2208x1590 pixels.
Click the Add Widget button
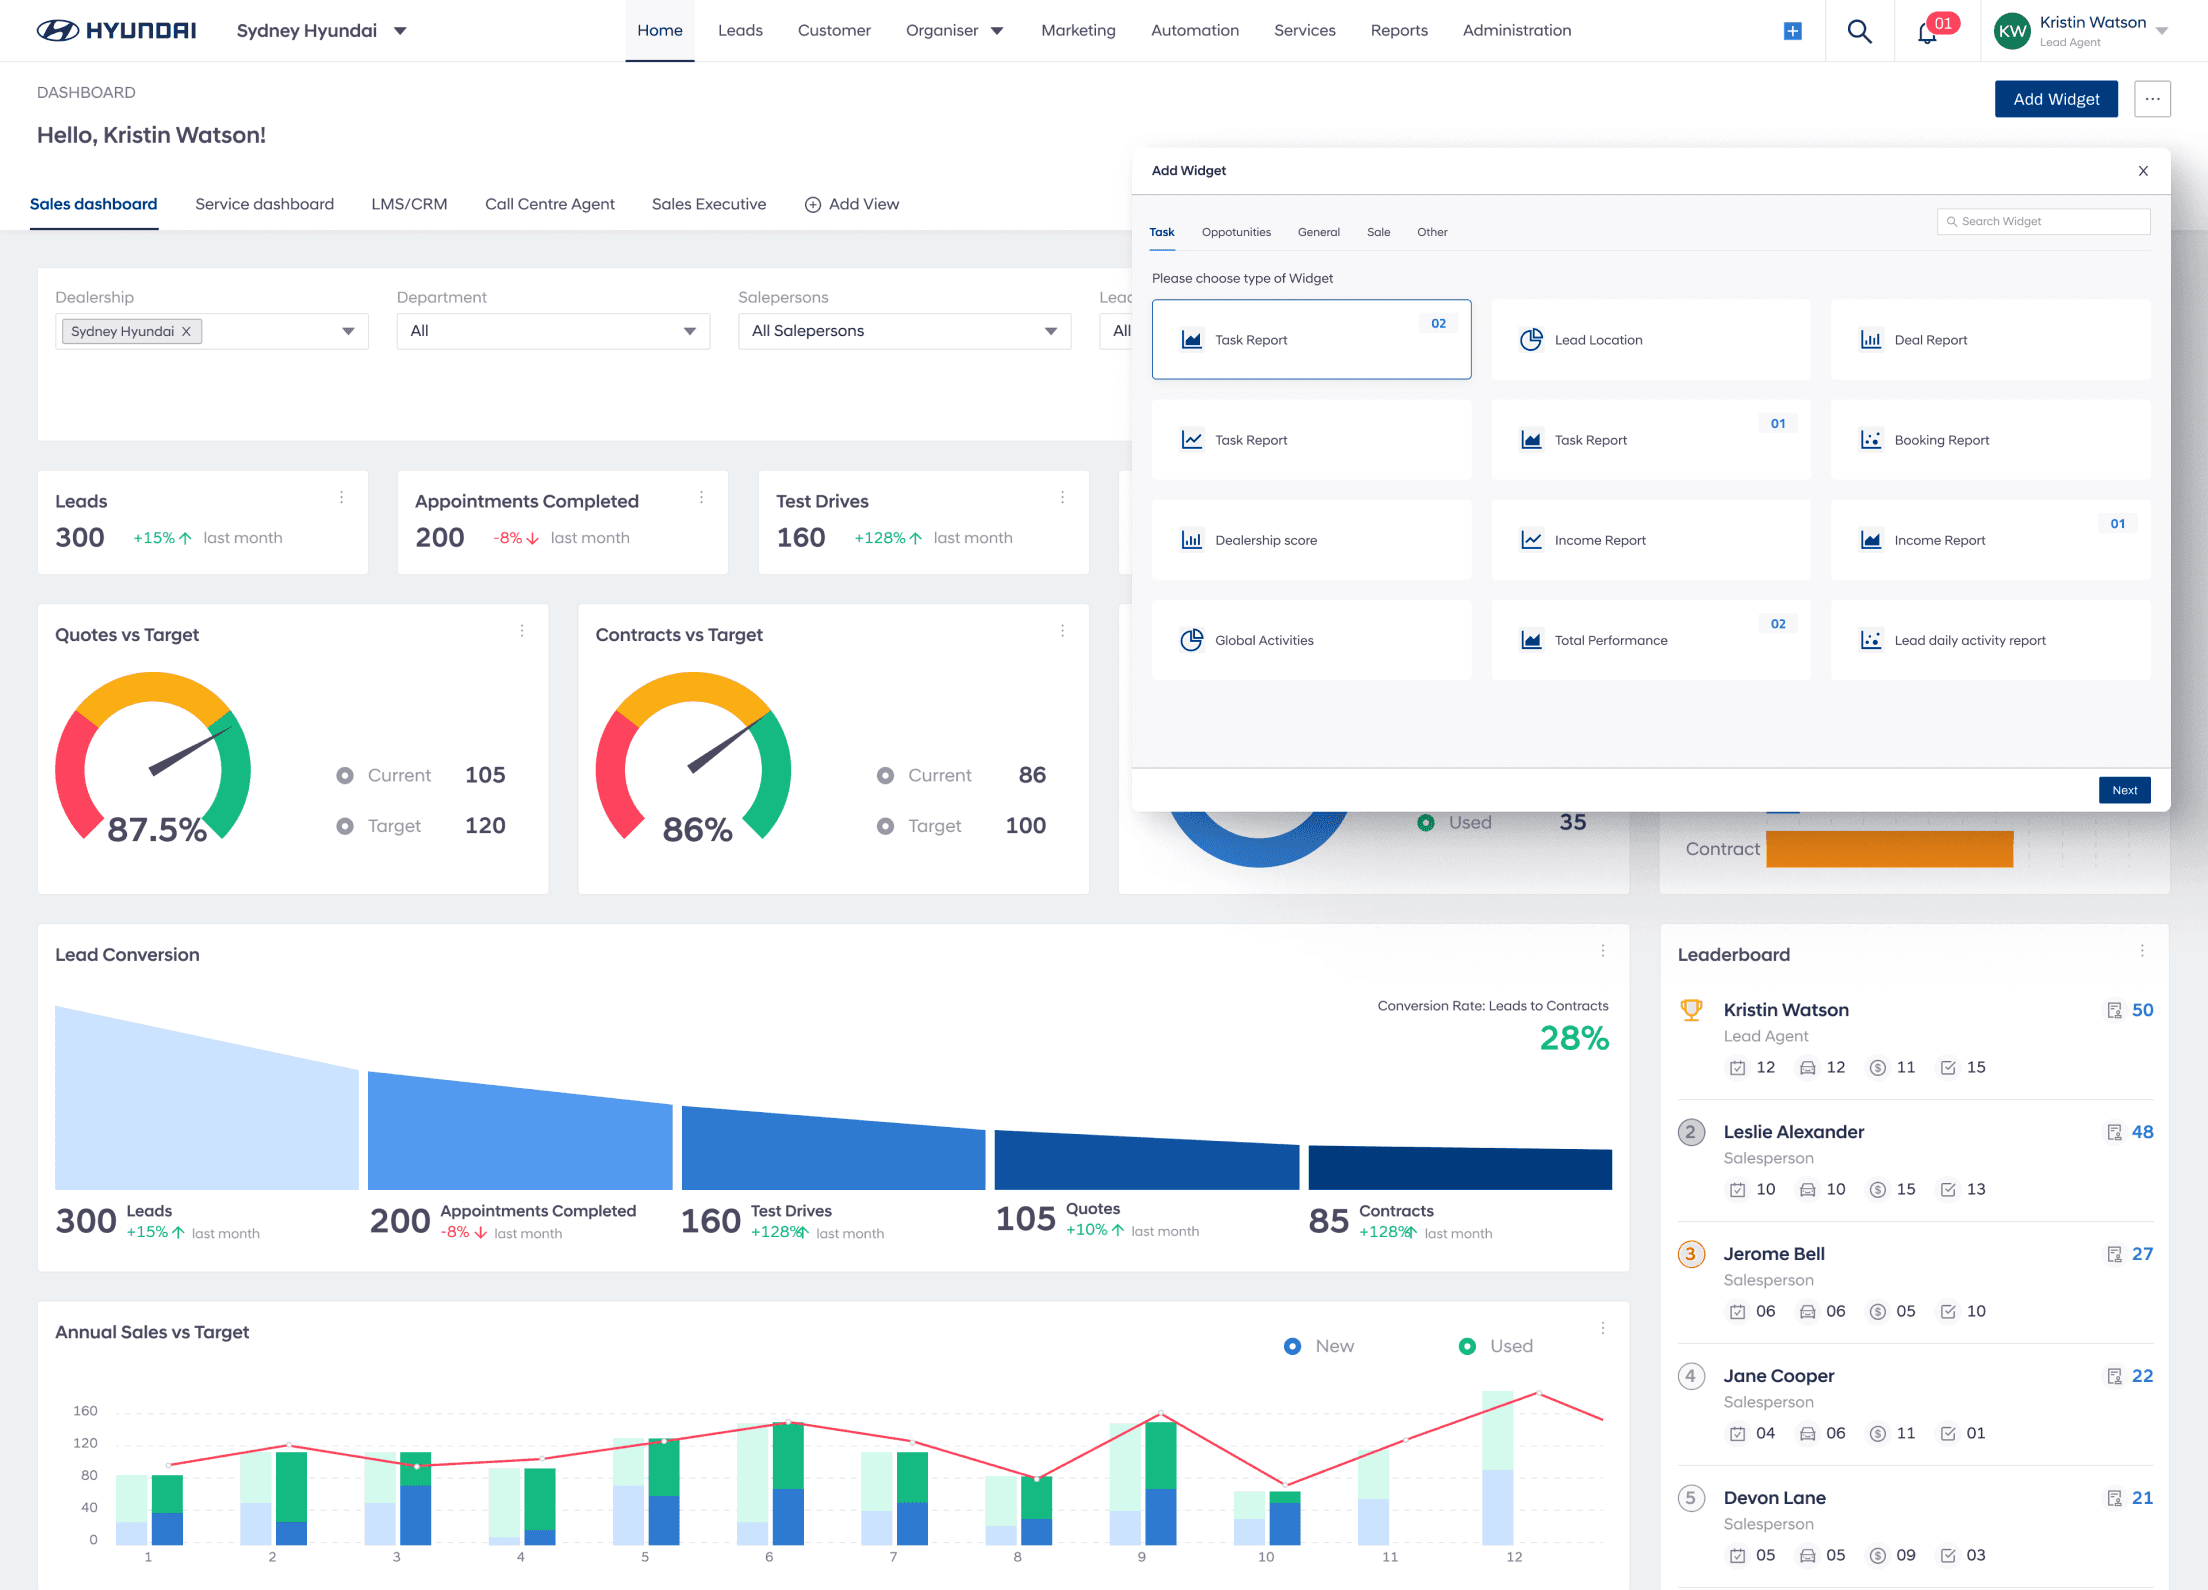[x=2056, y=99]
